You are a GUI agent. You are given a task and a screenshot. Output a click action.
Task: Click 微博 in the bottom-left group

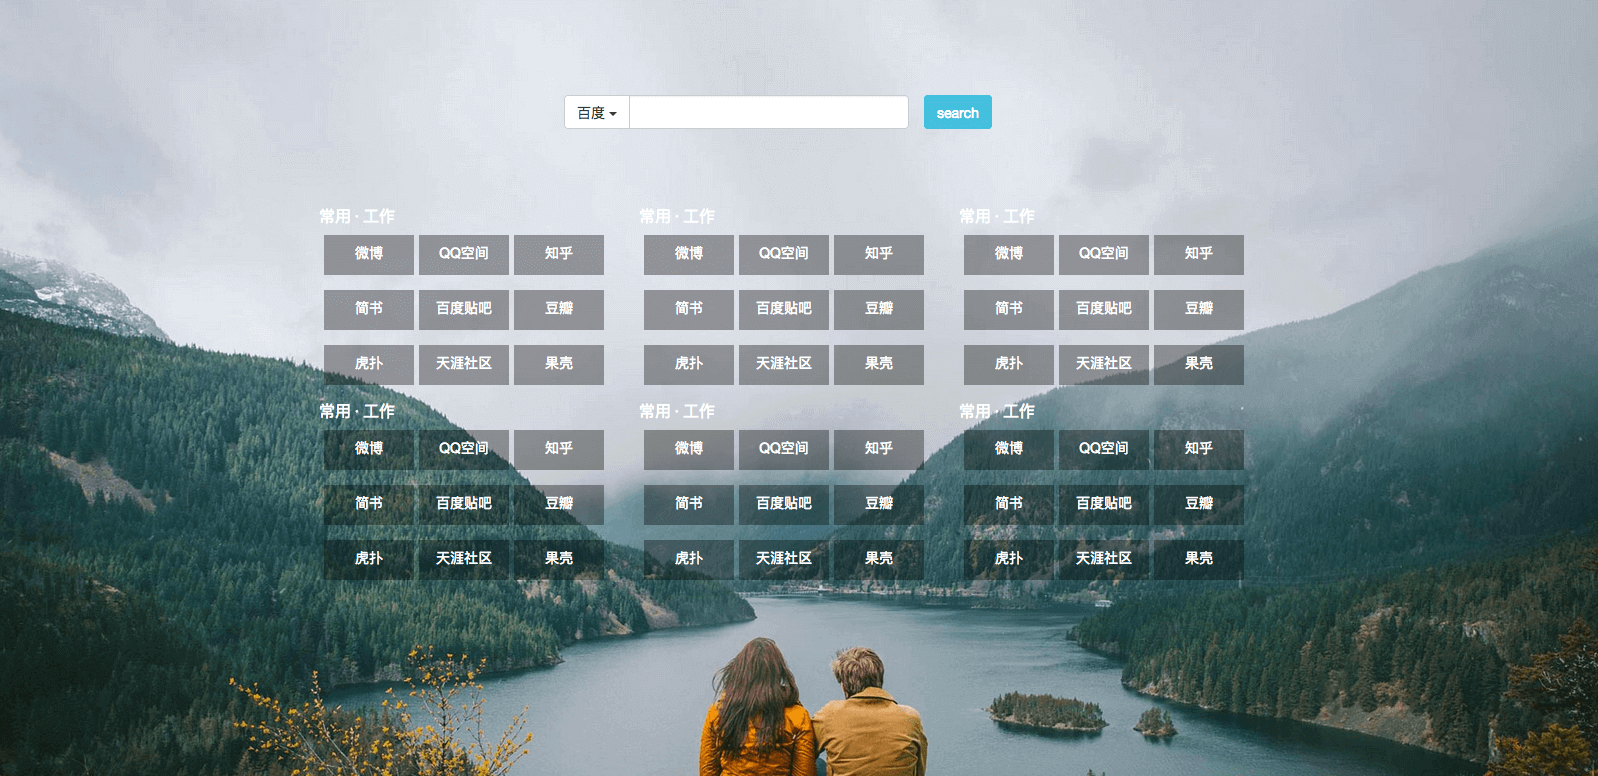(x=369, y=450)
